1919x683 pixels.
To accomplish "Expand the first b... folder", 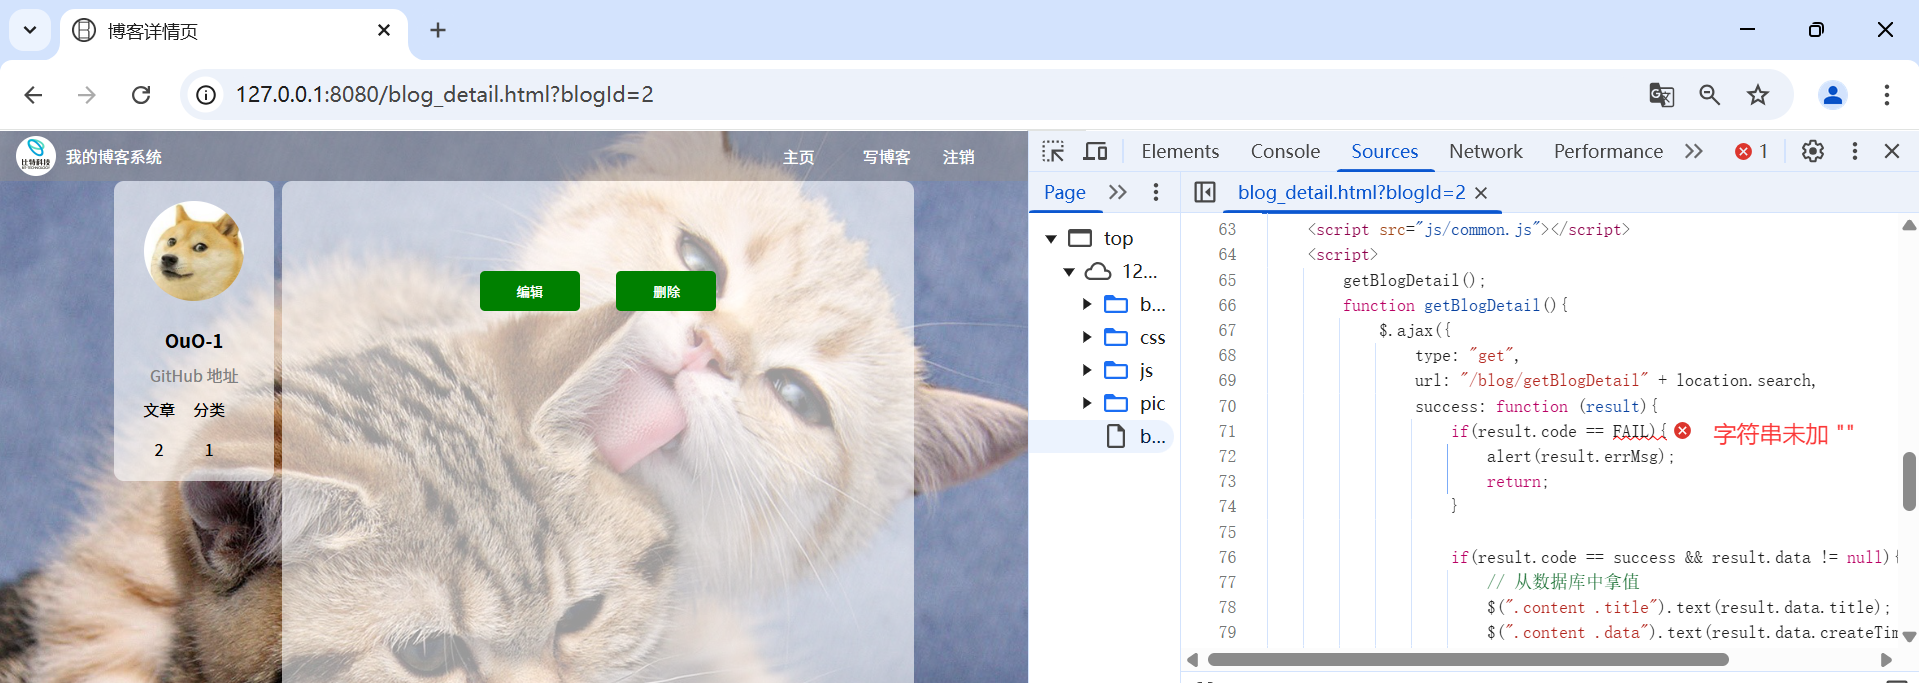I will 1087,304.
